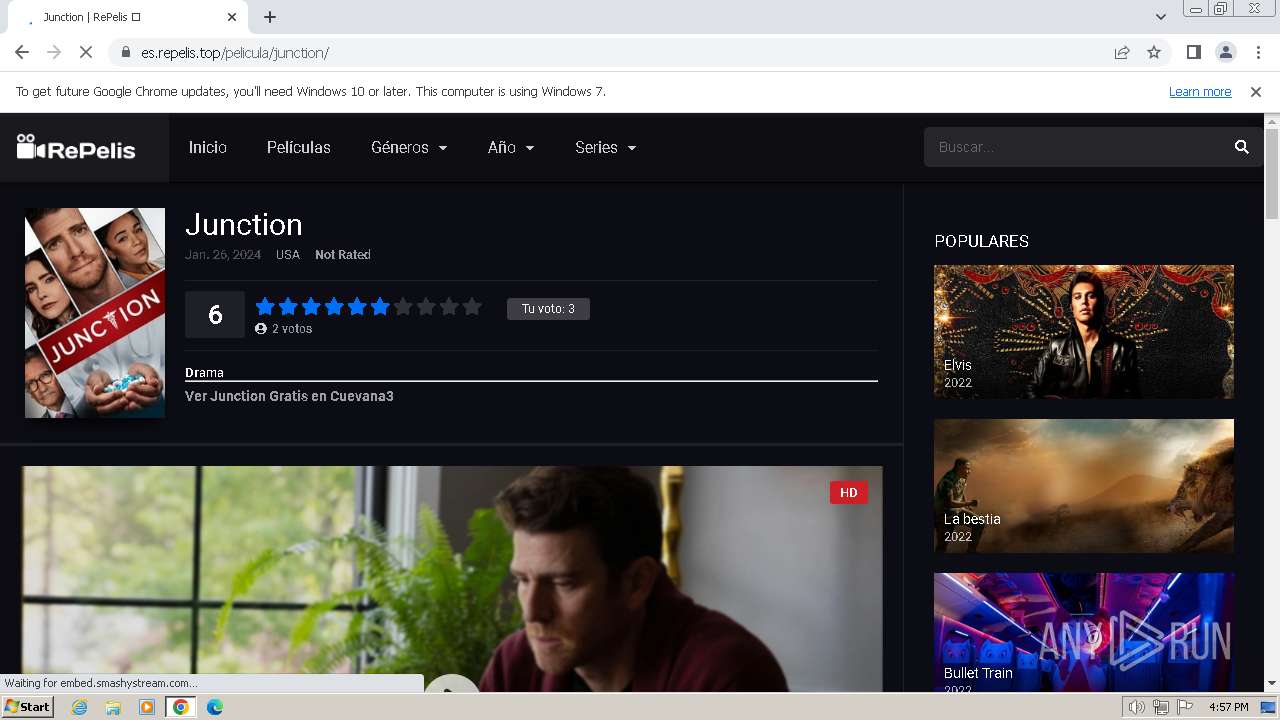Open the Junction poster image

tap(95, 313)
